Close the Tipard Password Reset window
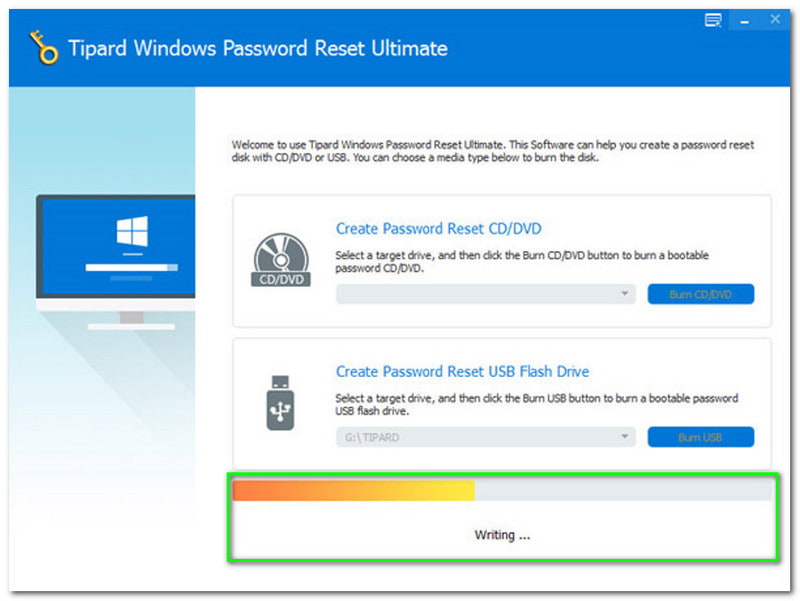 [x=773, y=20]
